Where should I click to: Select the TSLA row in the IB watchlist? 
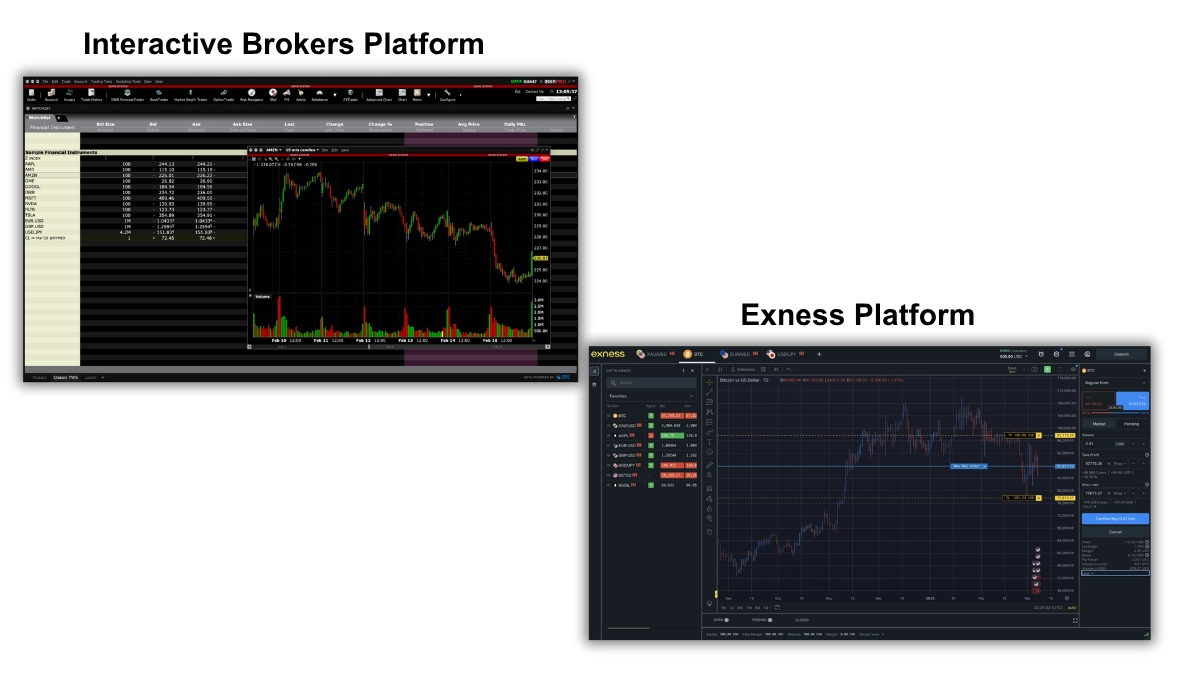pos(135,215)
